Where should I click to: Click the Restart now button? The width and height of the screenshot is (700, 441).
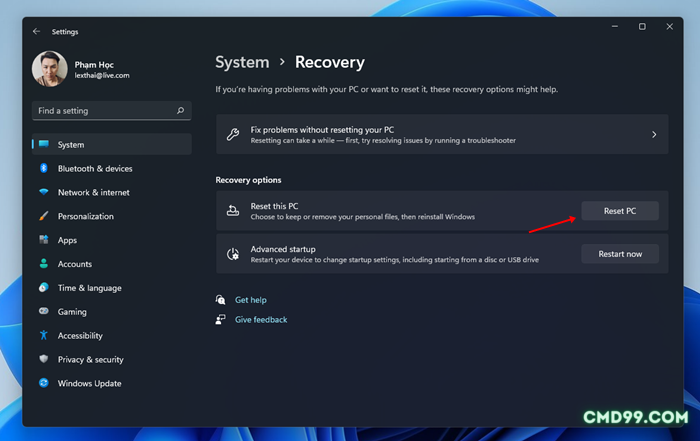[x=620, y=254]
